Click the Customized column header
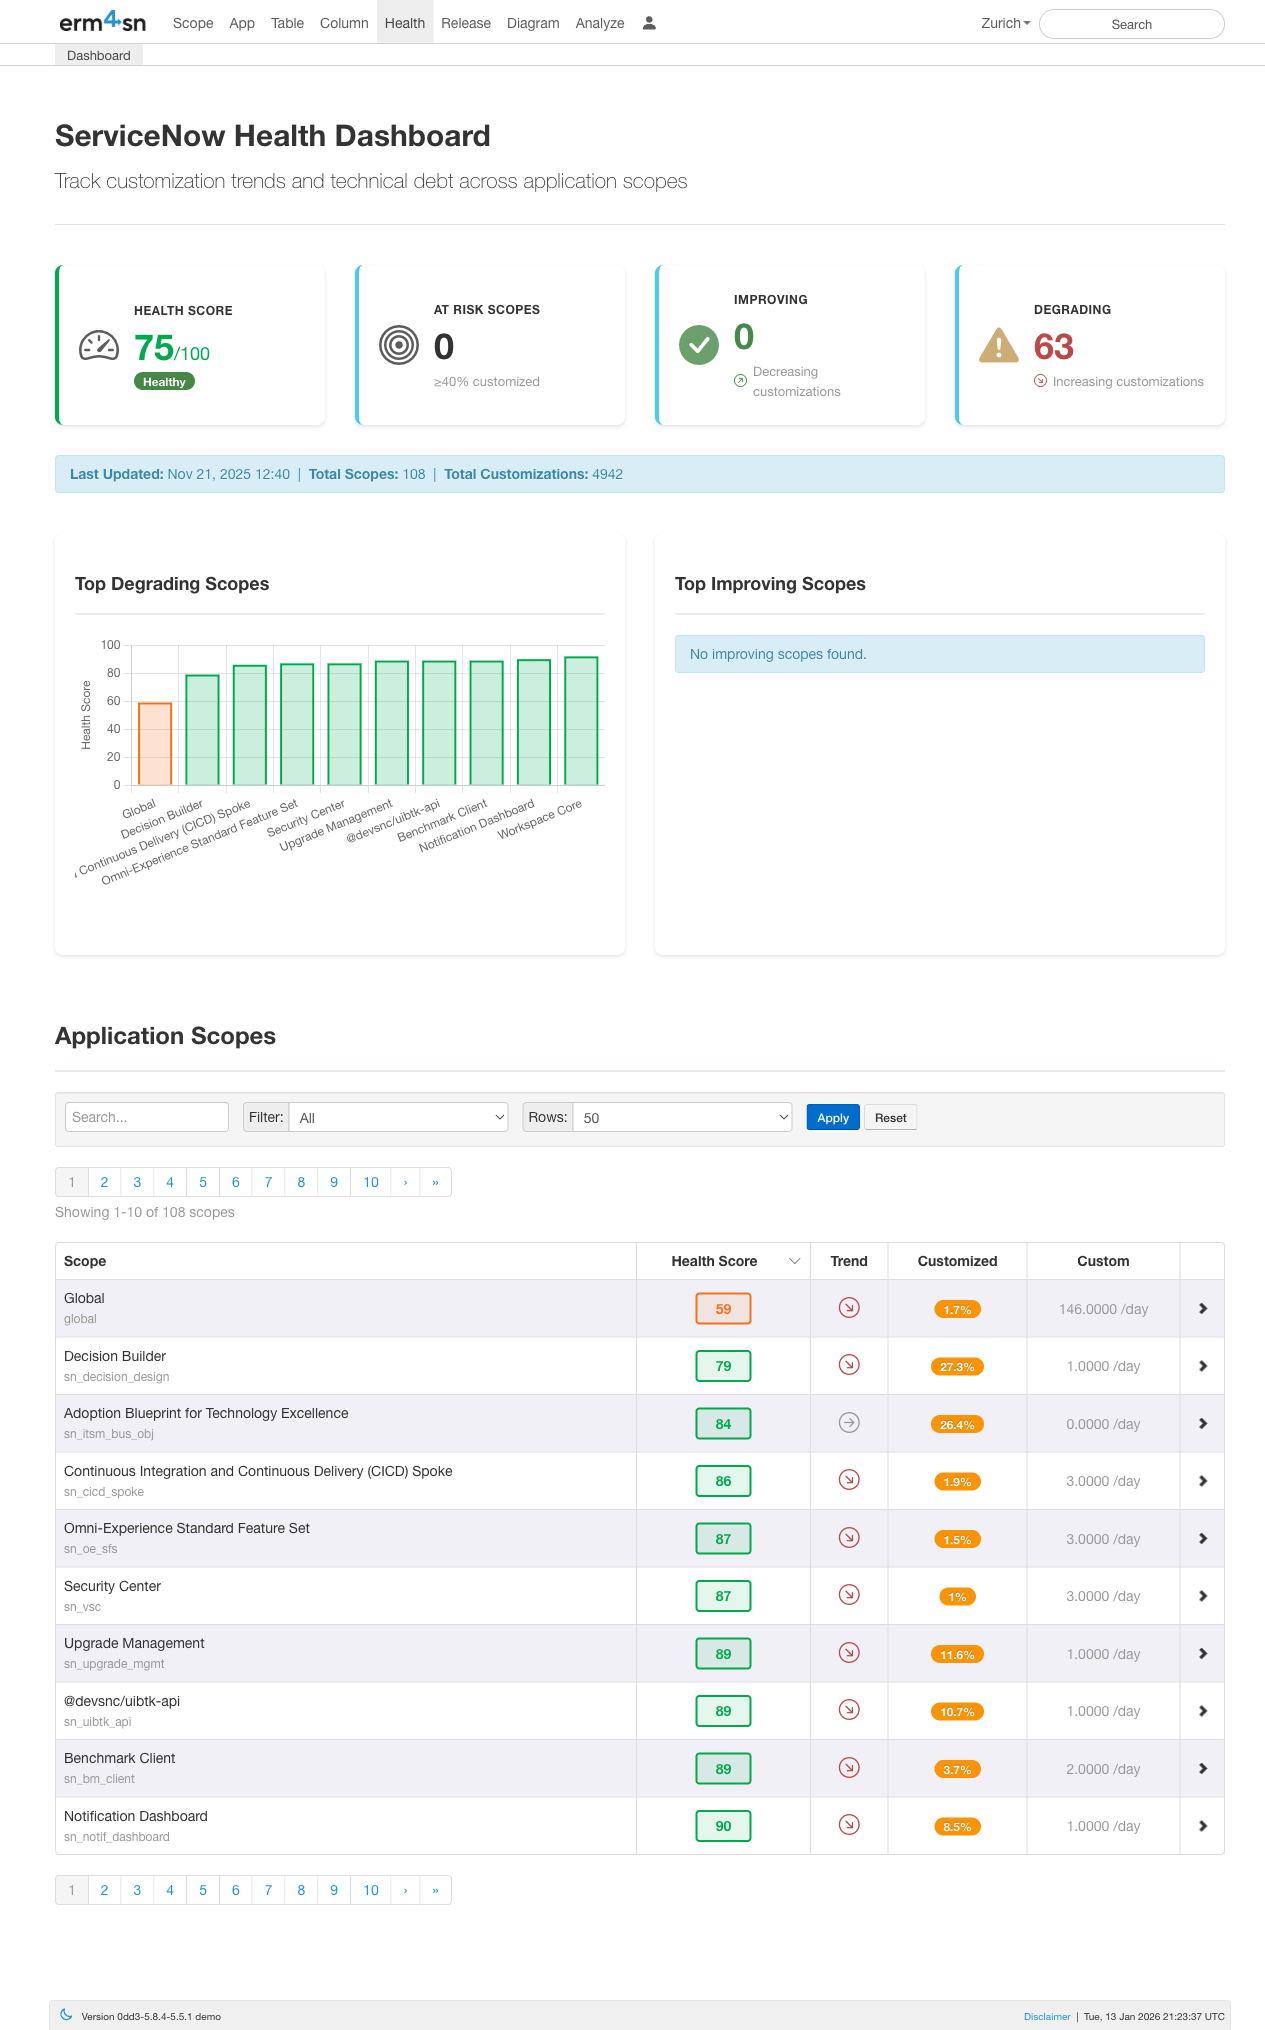1265x2030 pixels. [x=957, y=1261]
